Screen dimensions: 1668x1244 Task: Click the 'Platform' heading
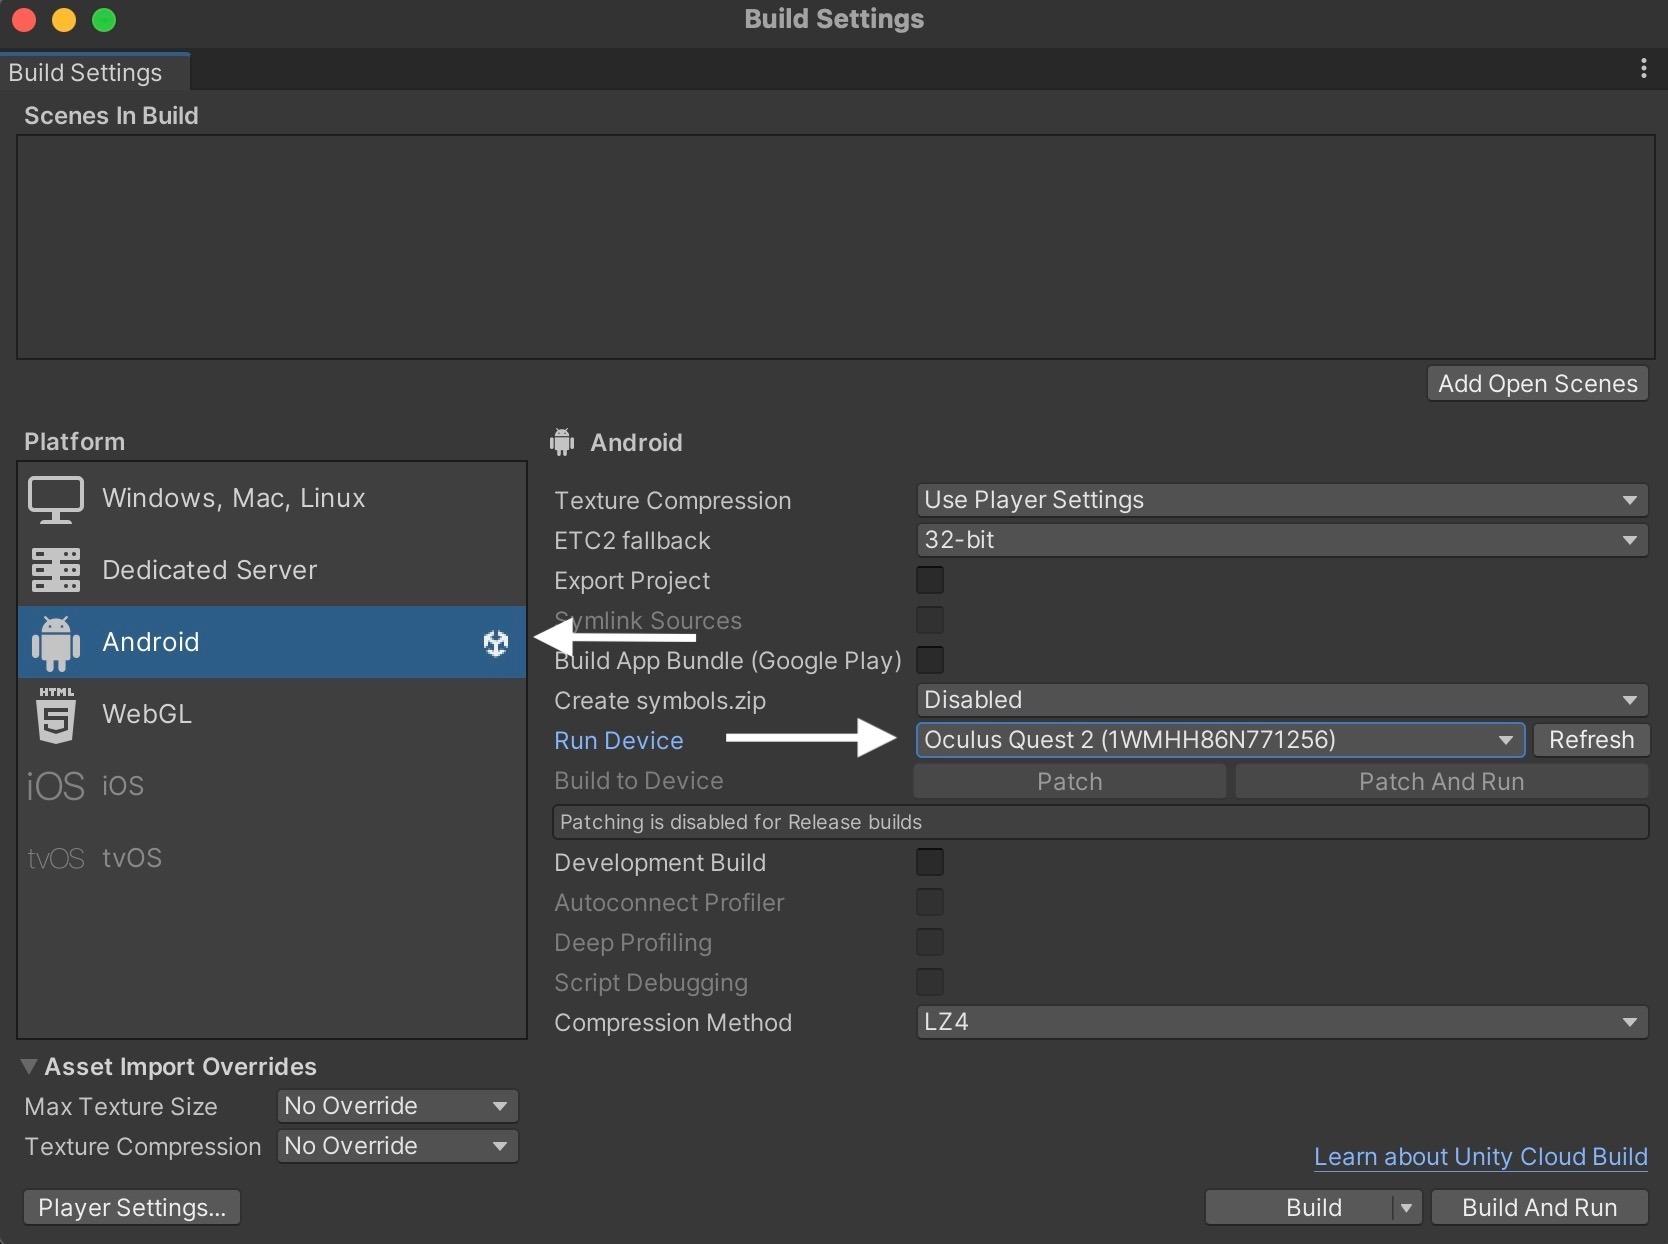(75, 442)
